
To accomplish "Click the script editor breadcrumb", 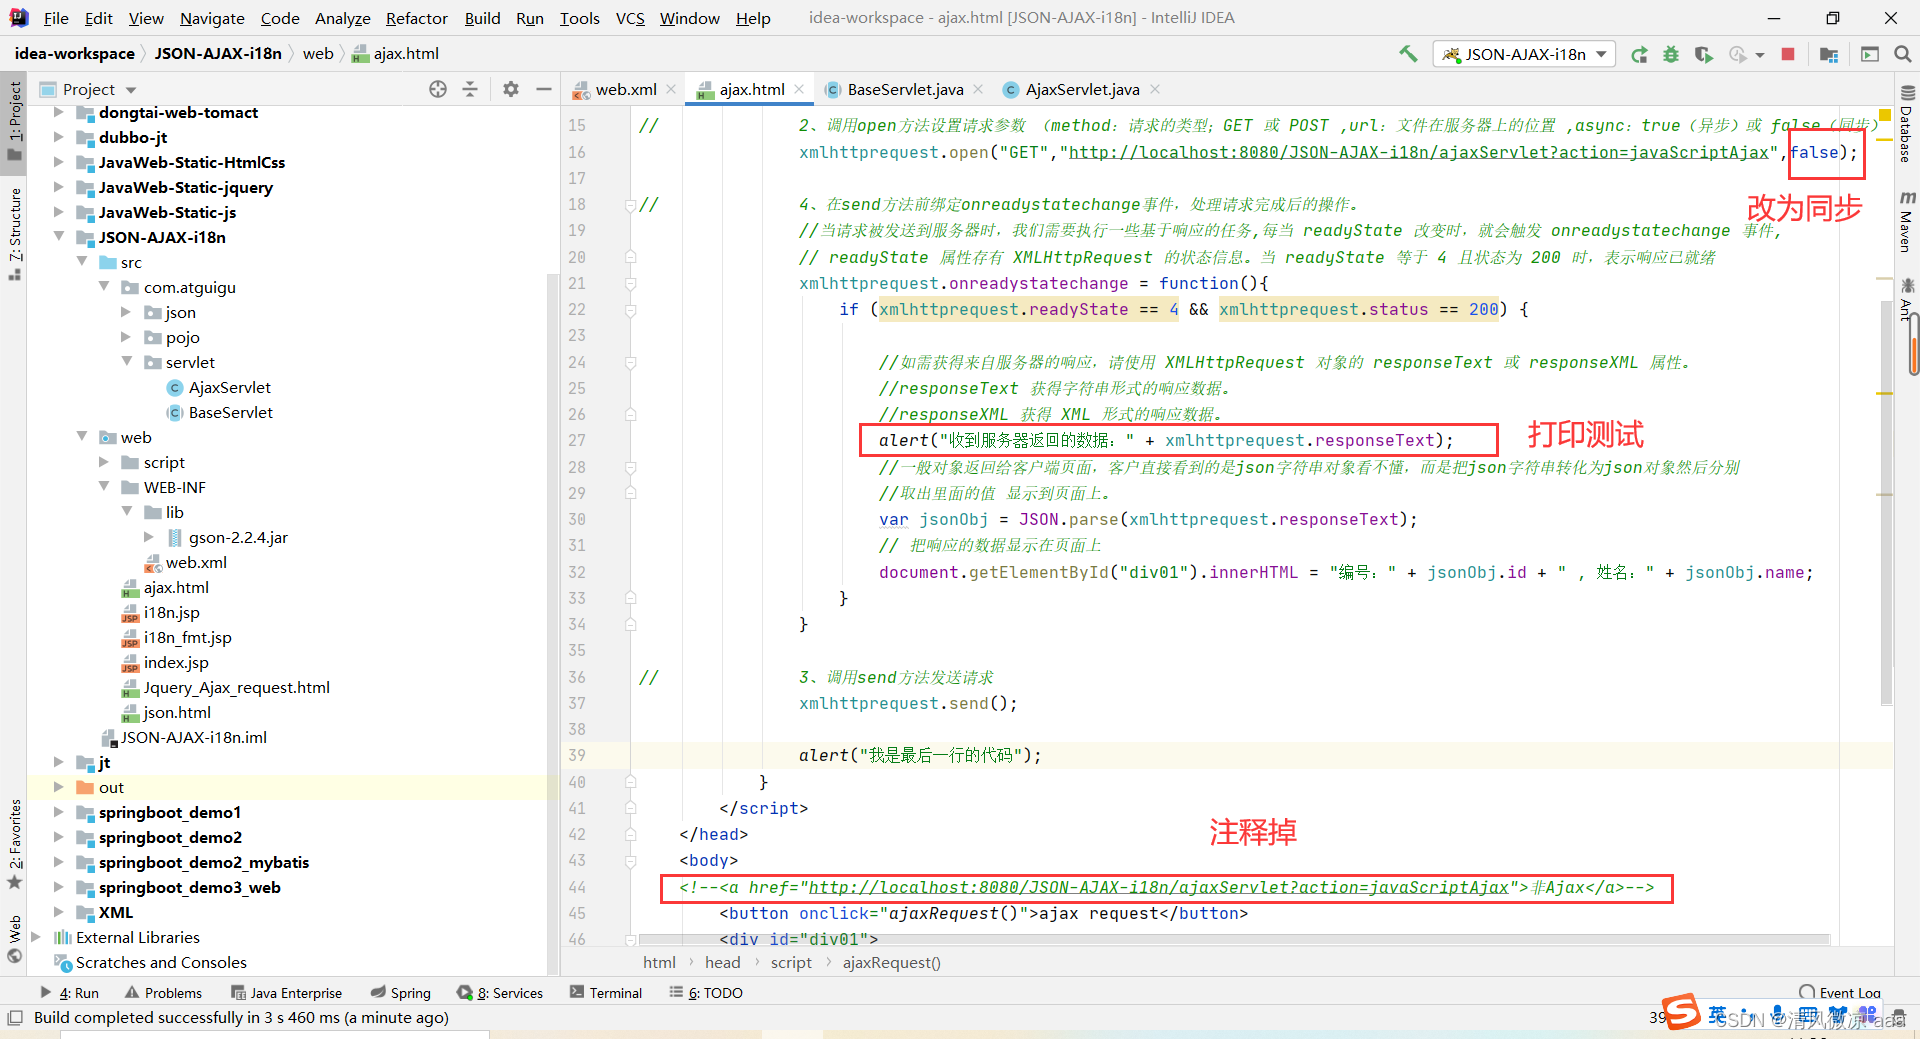I will coord(791,962).
